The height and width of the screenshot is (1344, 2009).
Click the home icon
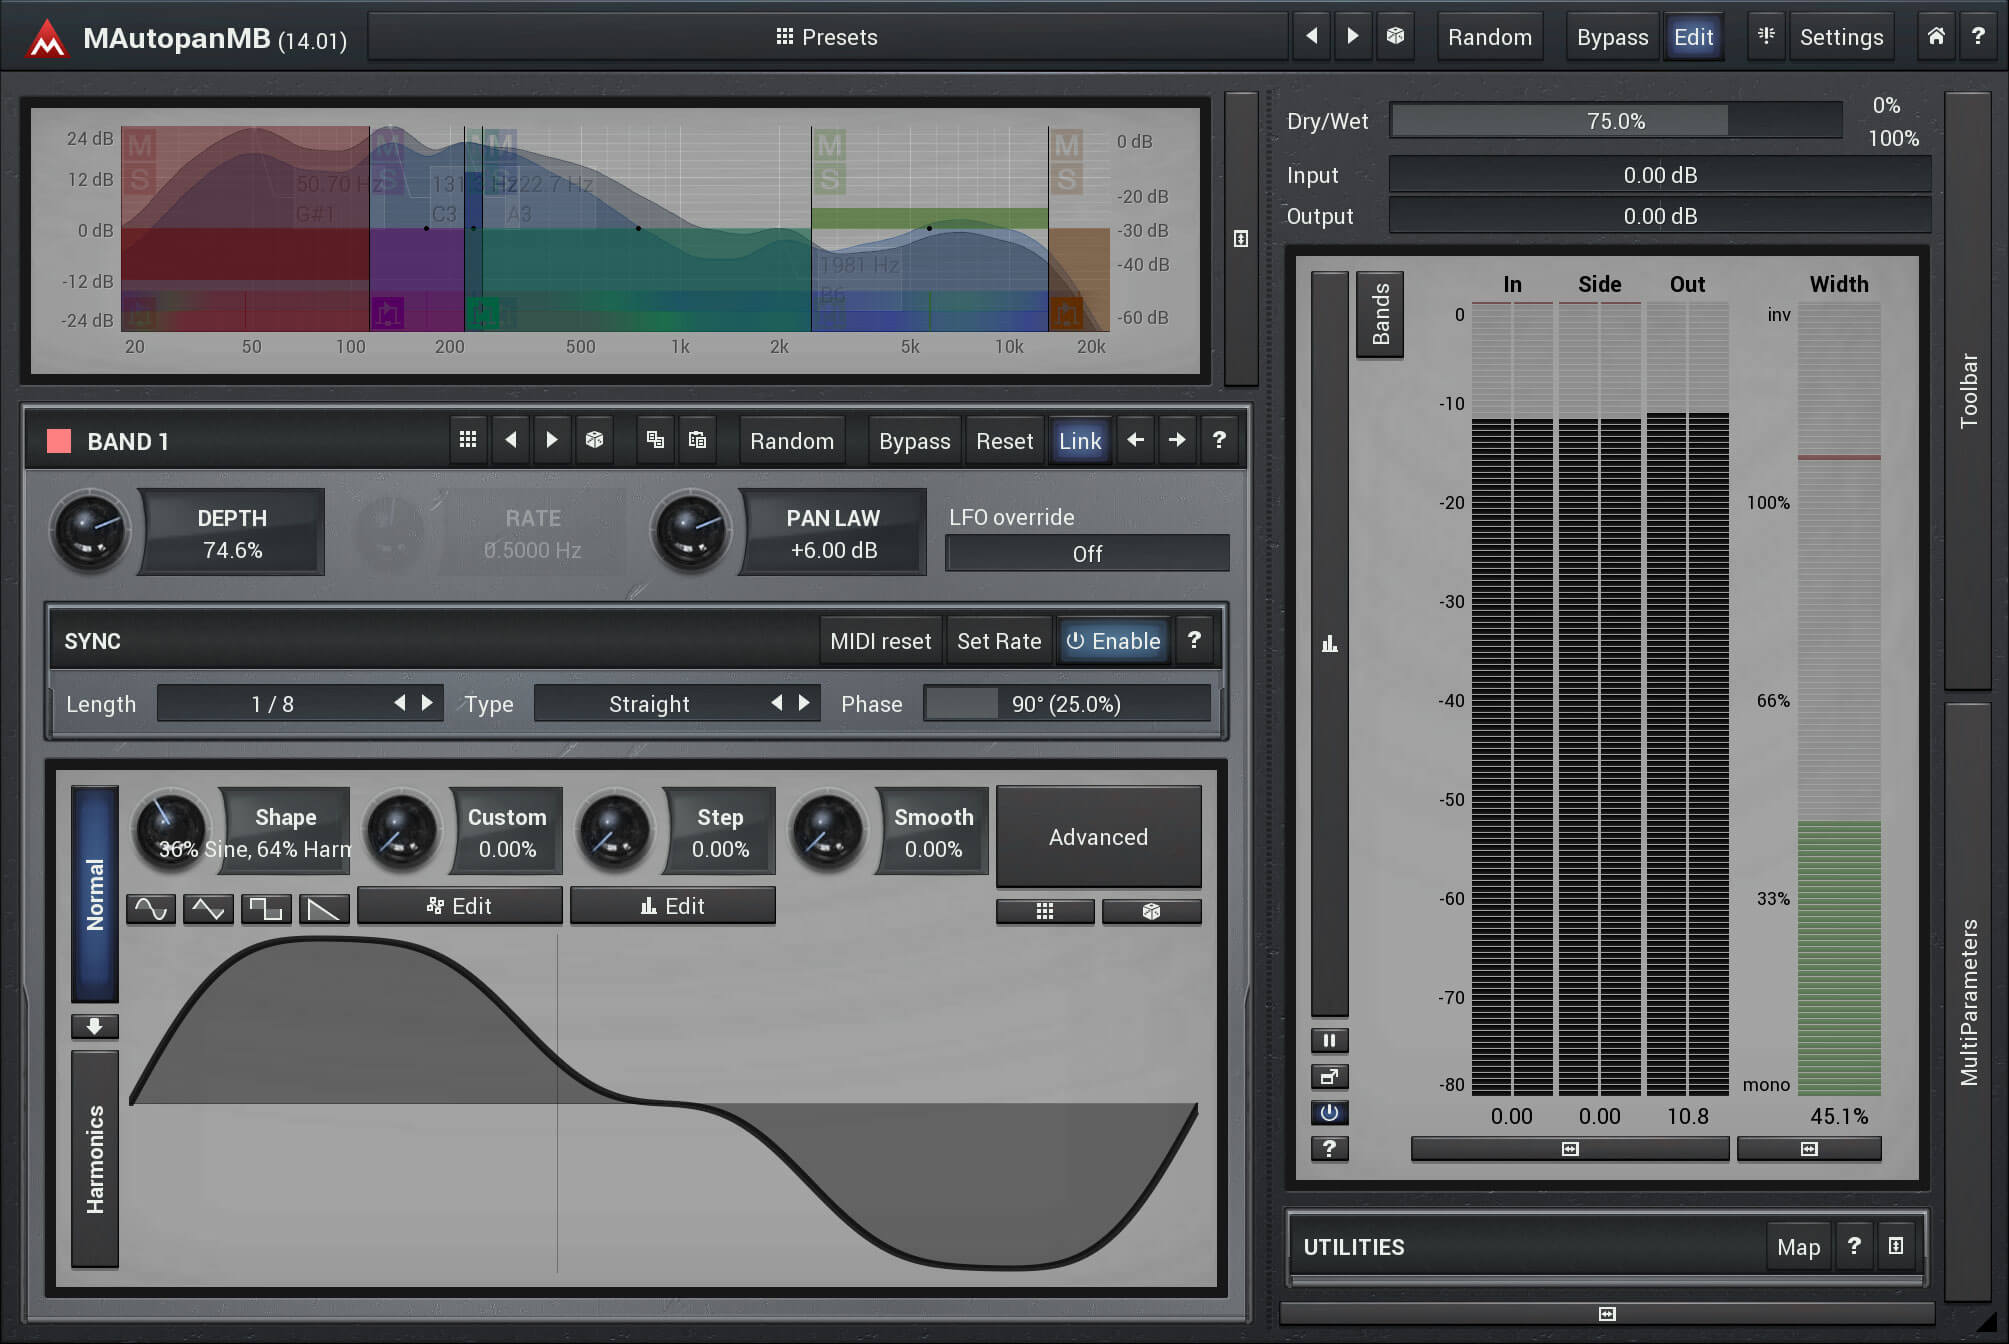click(1936, 37)
